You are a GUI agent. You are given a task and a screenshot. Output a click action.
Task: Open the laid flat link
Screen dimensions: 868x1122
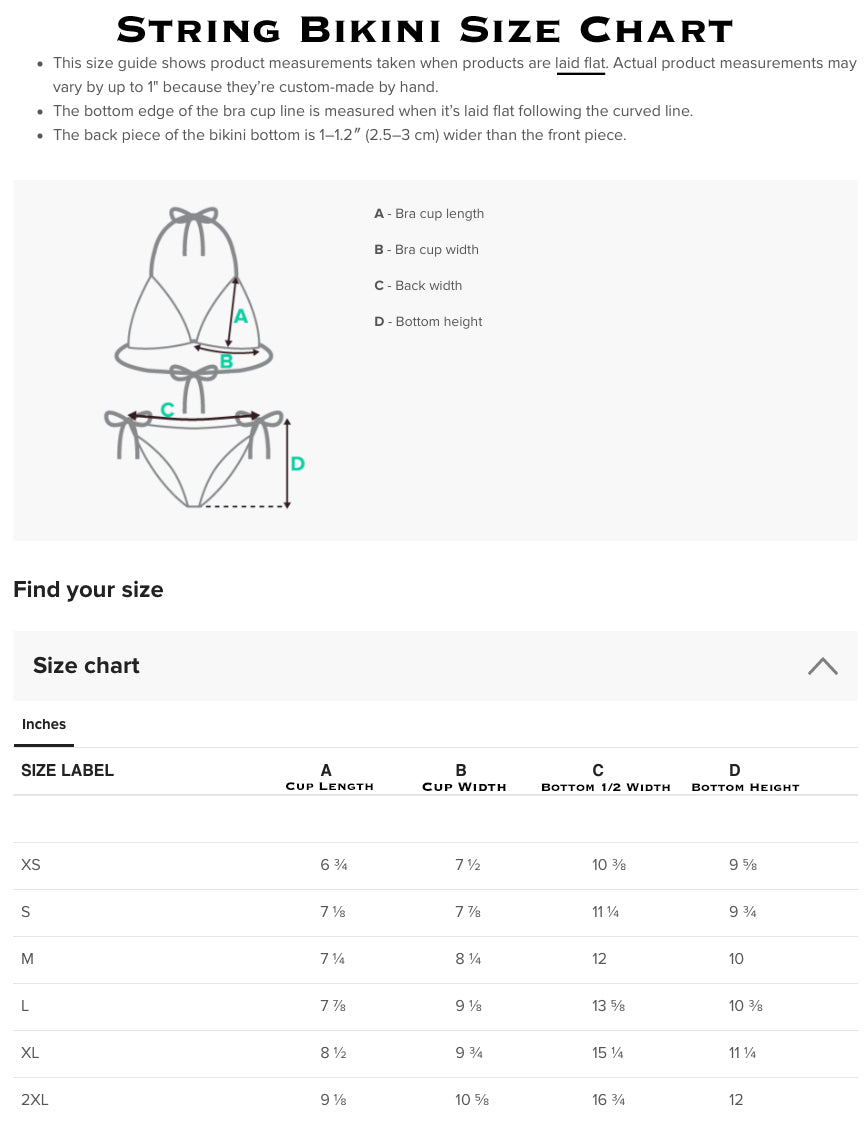tap(580, 63)
